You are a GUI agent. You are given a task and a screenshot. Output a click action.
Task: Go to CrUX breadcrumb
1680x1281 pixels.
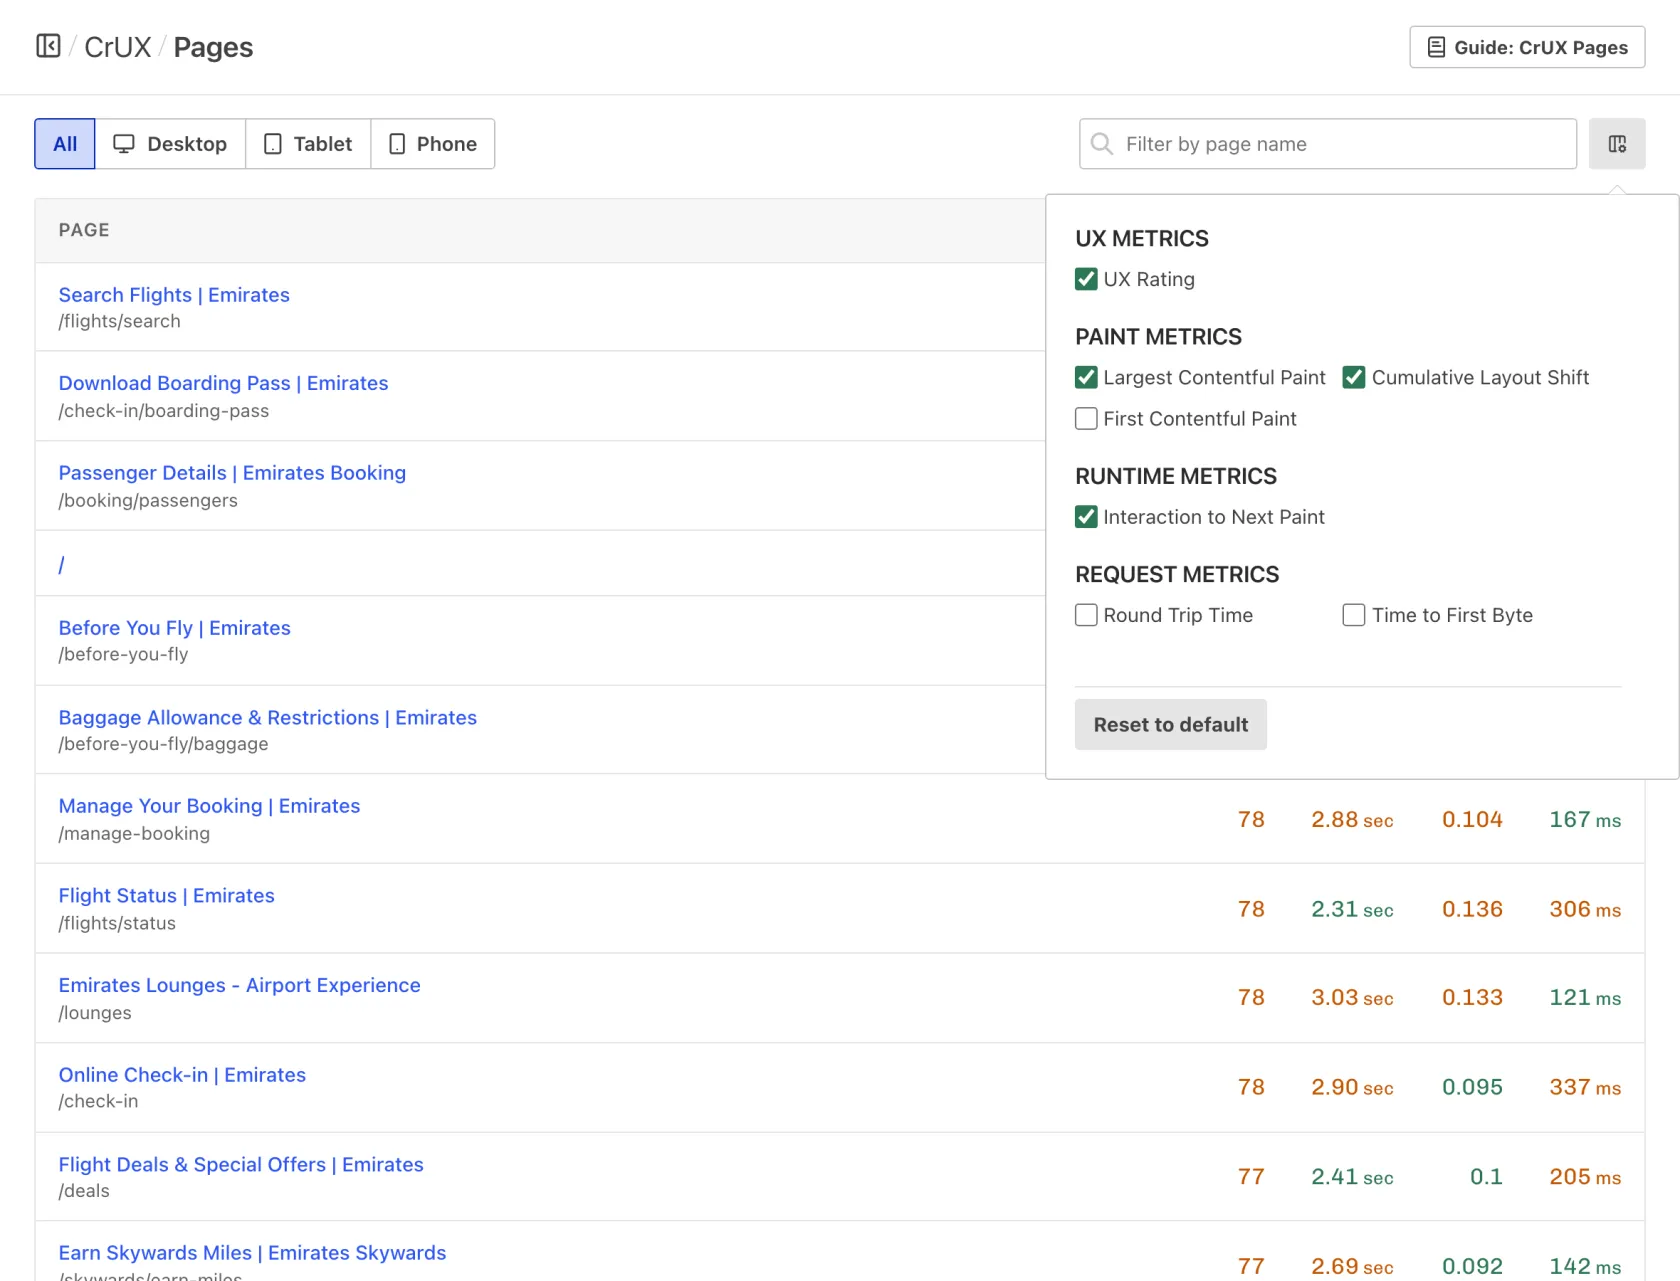(118, 47)
